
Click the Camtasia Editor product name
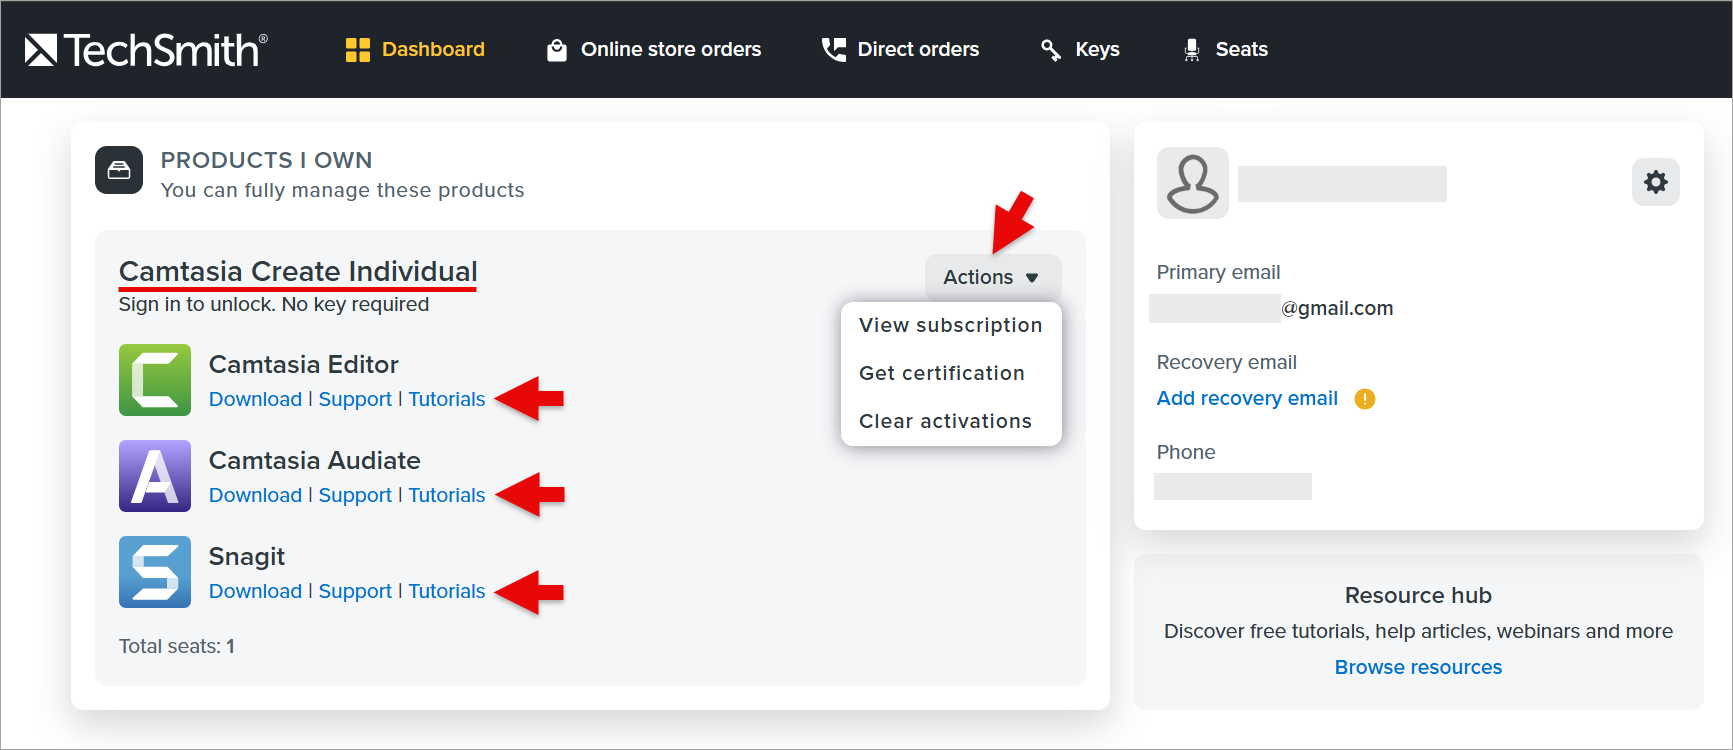coord(304,364)
